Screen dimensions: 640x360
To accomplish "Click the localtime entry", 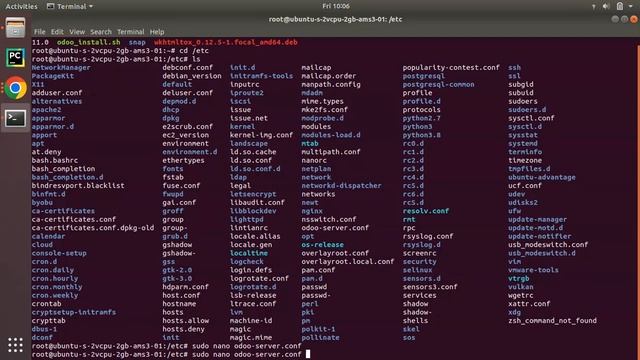I will (249, 253).
